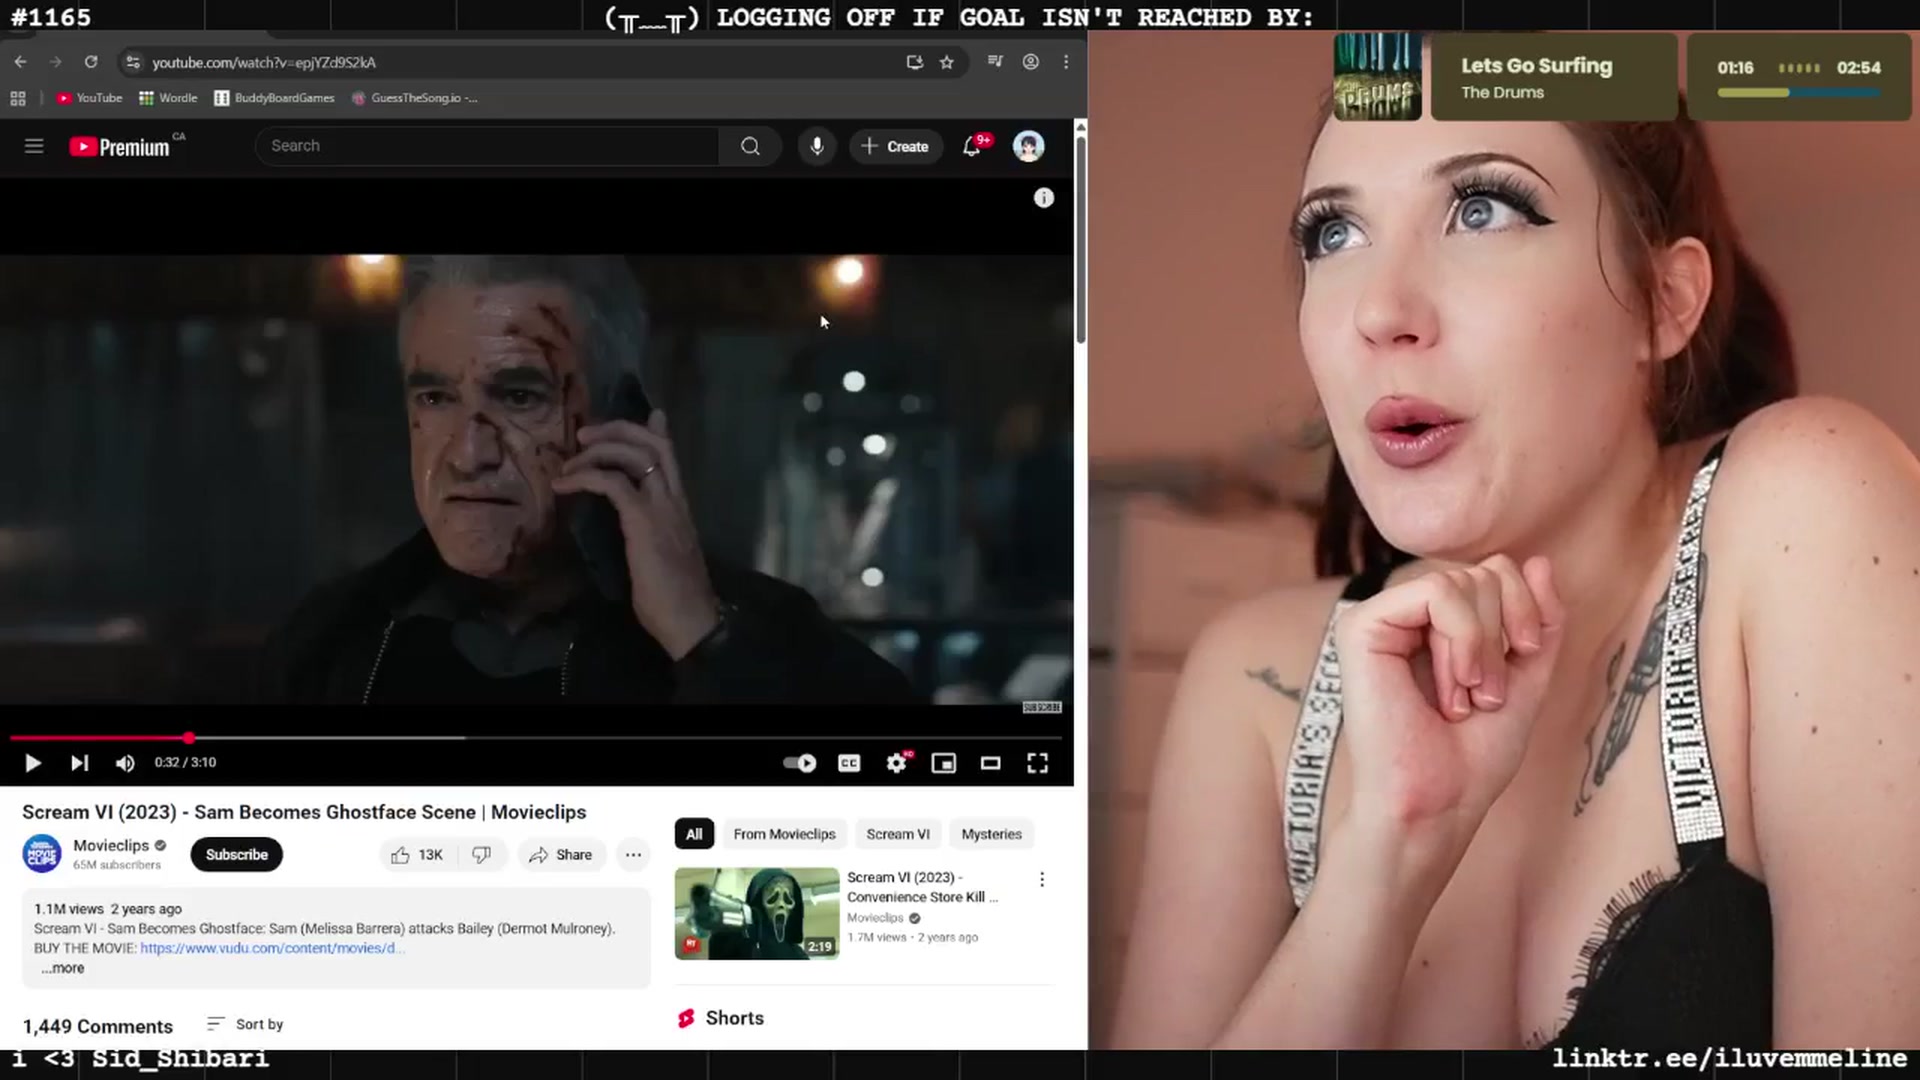Open video settings gear
The width and height of the screenshot is (1920, 1080).
coord(897,763)
